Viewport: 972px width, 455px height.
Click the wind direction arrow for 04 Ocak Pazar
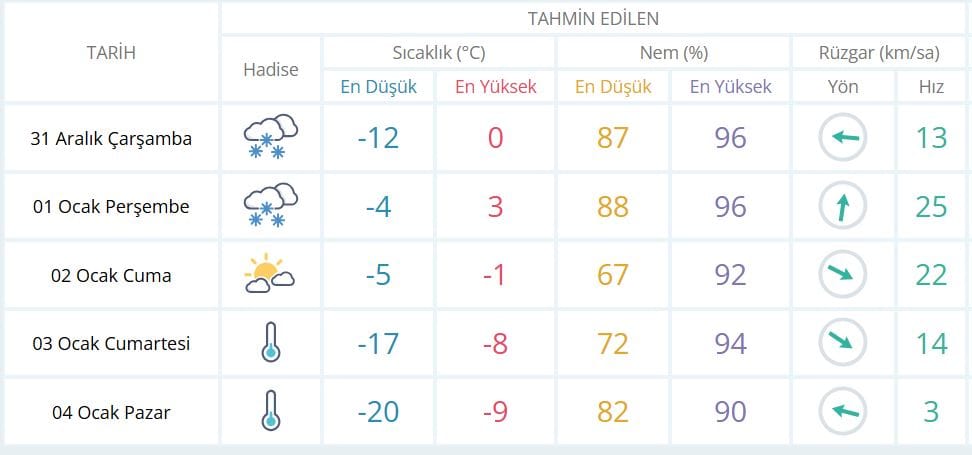[x=843, y=411]
